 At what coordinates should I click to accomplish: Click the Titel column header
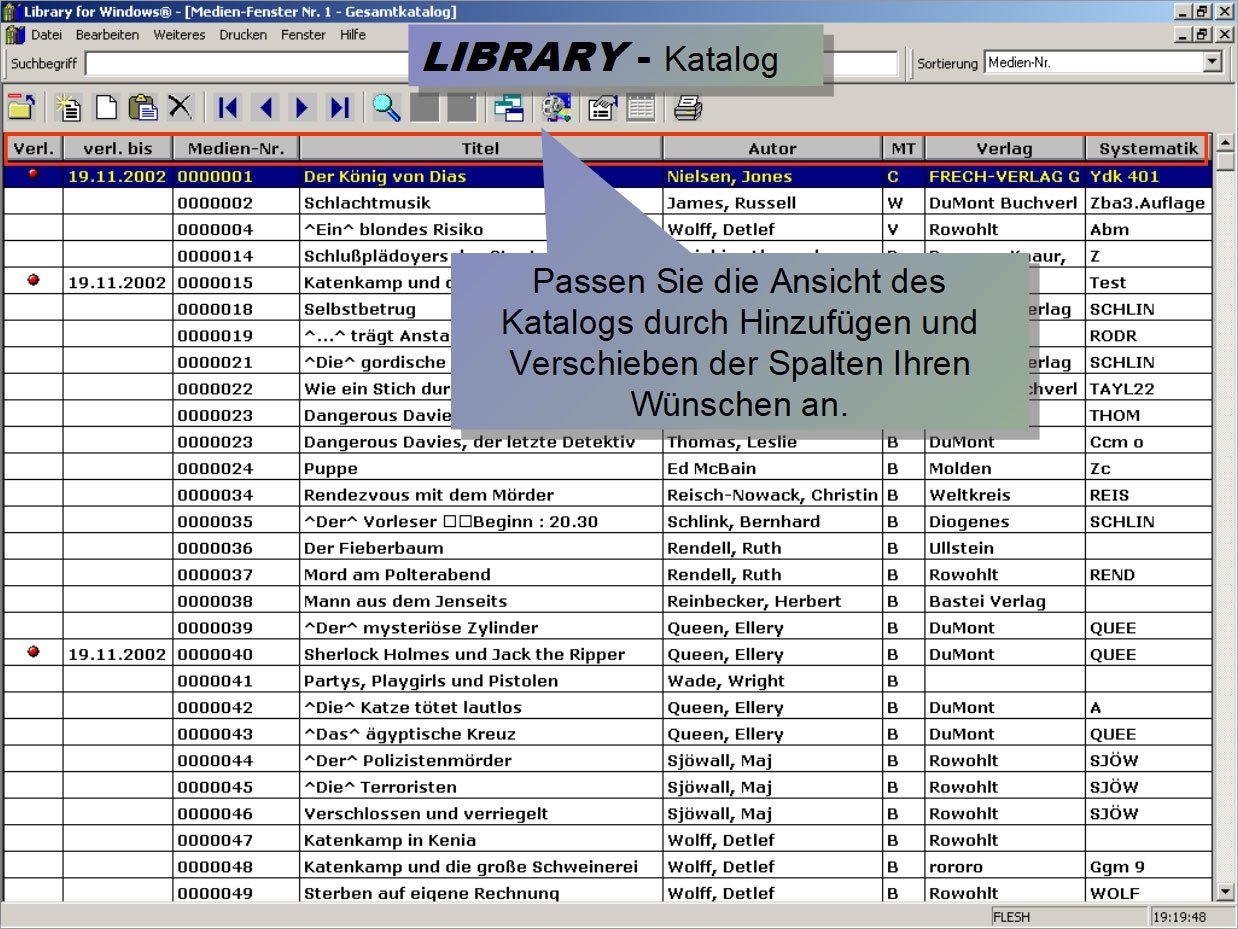481,149
